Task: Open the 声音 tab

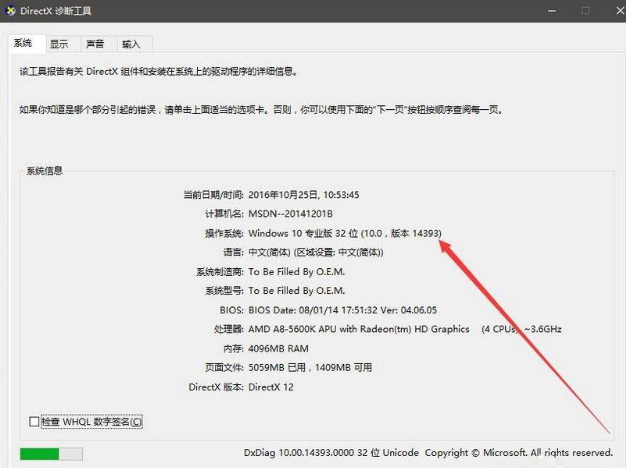Action: pos(99,44)
